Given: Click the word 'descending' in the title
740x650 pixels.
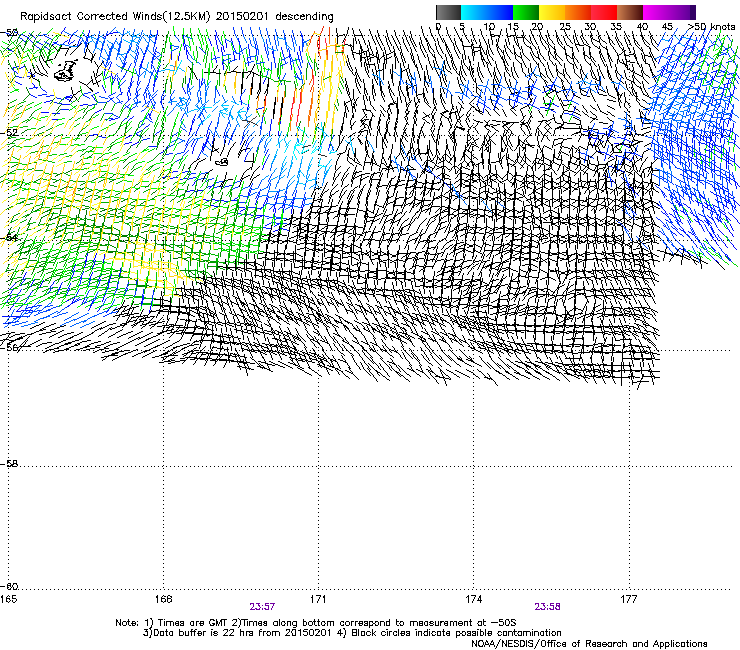Looking at the screenshot, I should click(x=304, y=17).
